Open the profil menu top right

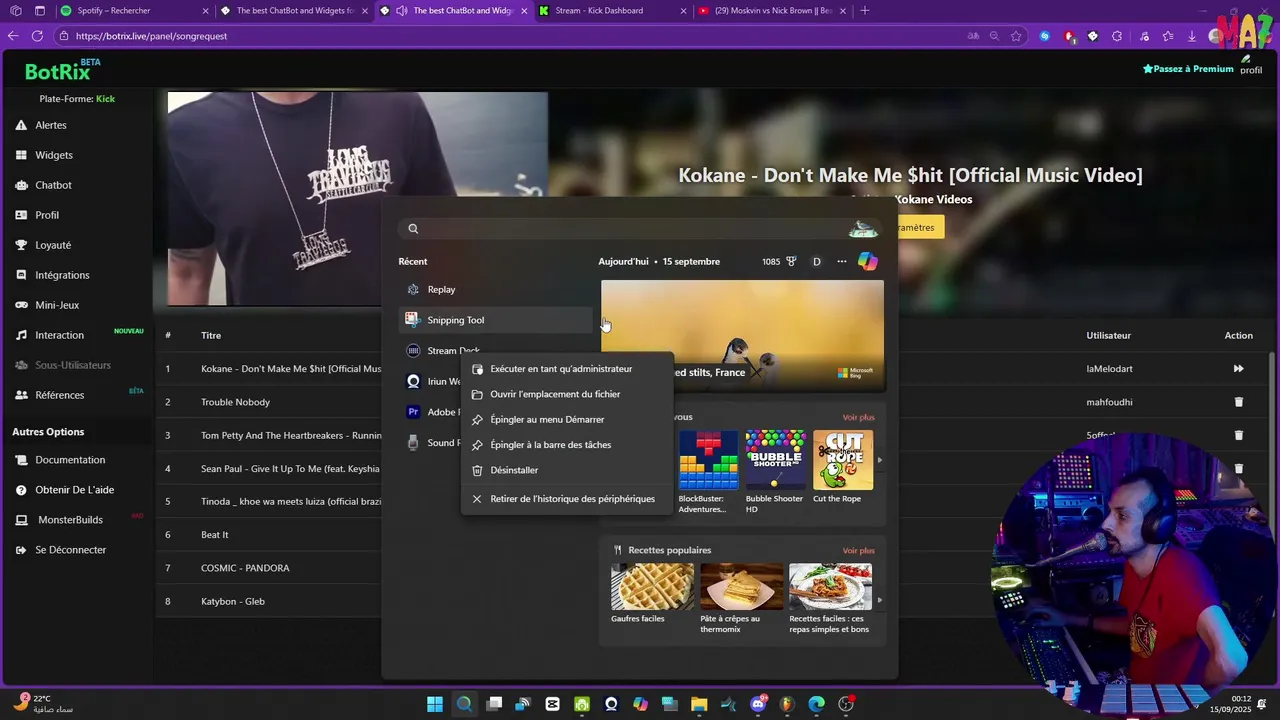click(x=1250, y=65)
